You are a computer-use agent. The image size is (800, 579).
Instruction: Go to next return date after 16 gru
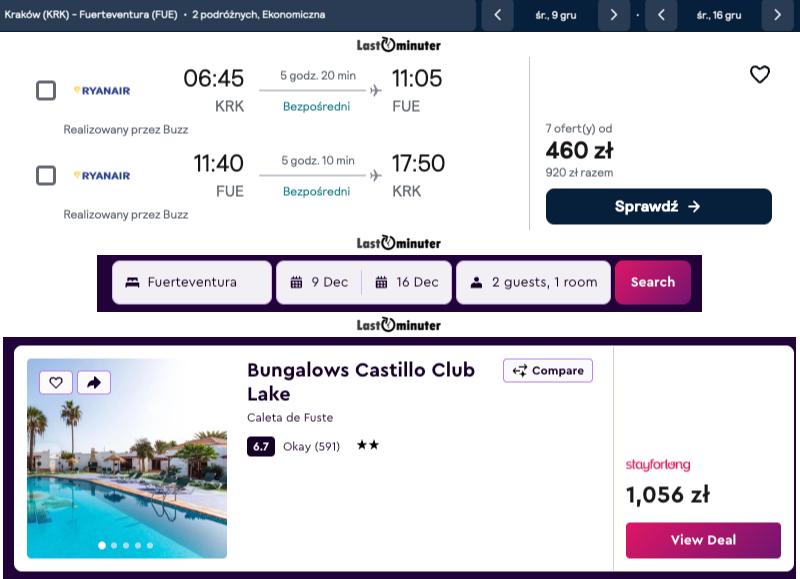[778, 15]
